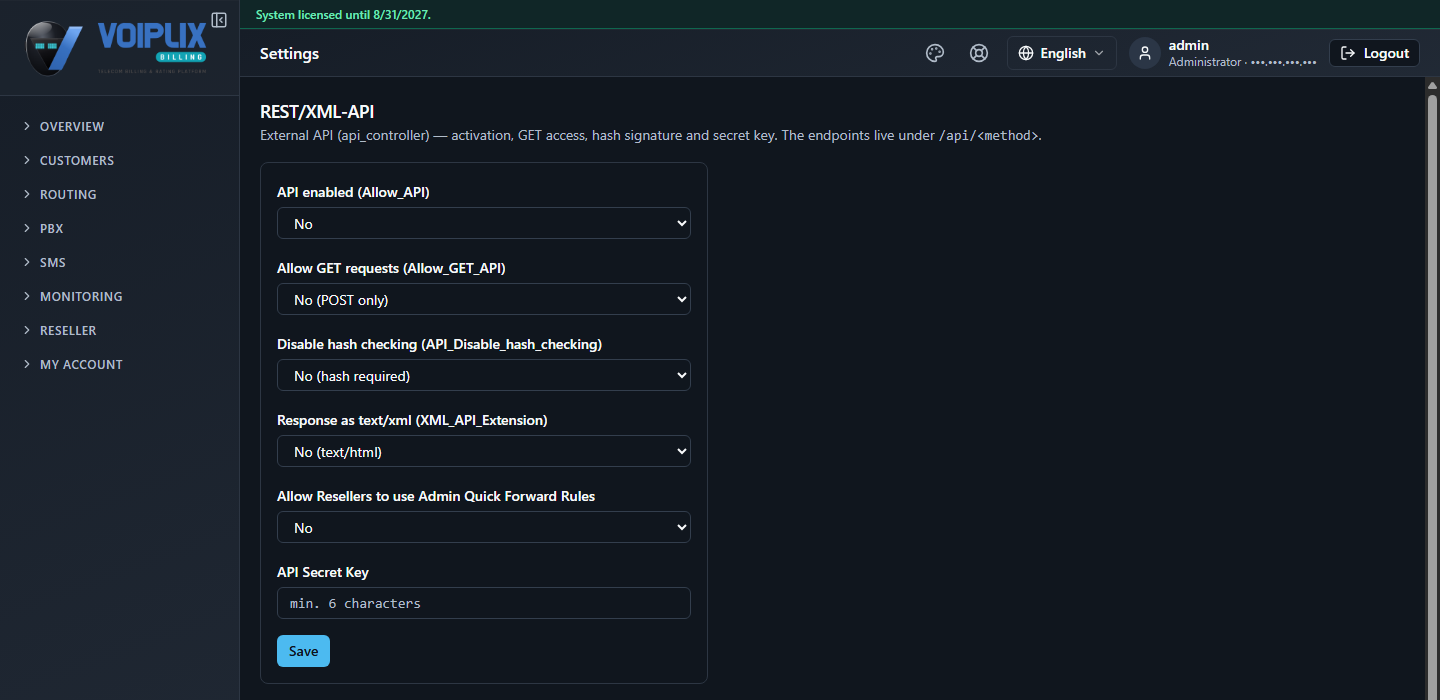1440x700 pixels.
Task: Click the REST/XML-API heading
Action: click(317, 112)
